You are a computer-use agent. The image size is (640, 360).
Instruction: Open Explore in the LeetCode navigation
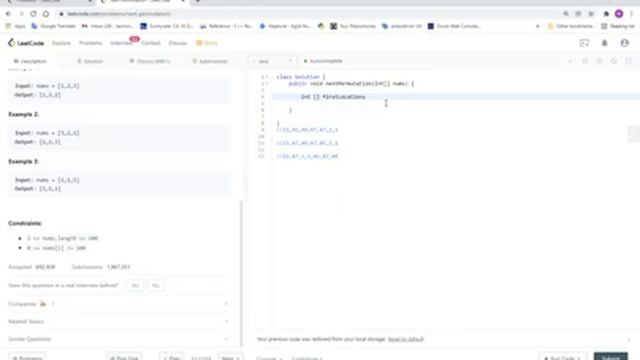tap(61, 43)
